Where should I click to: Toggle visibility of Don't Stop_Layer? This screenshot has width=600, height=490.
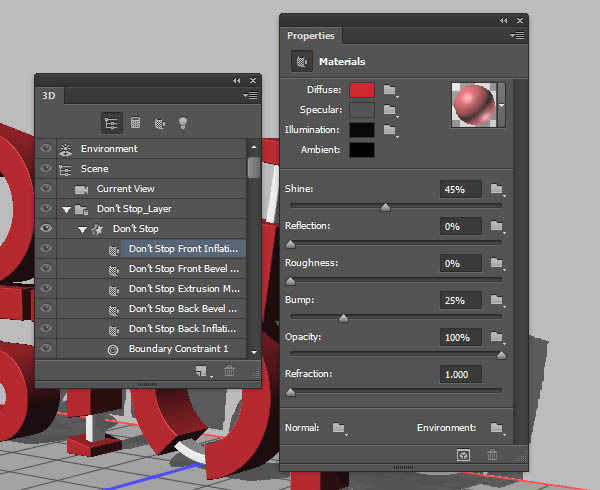46,208
